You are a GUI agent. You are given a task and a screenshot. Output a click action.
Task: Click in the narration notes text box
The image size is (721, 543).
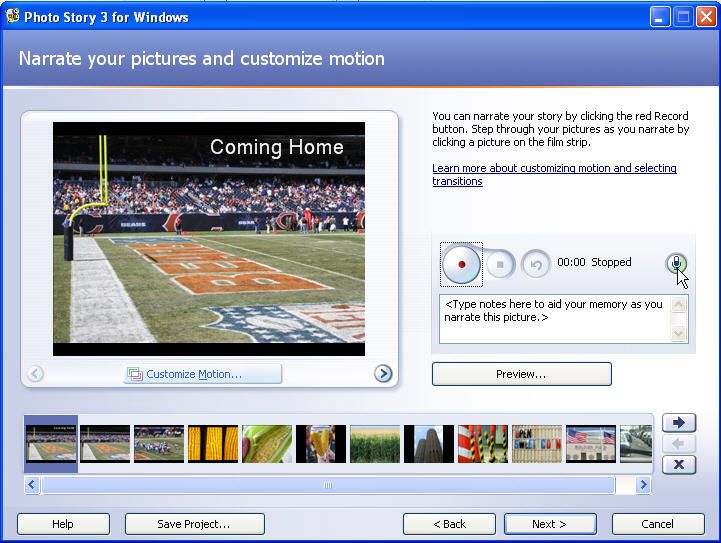click(x=555, y=319)
